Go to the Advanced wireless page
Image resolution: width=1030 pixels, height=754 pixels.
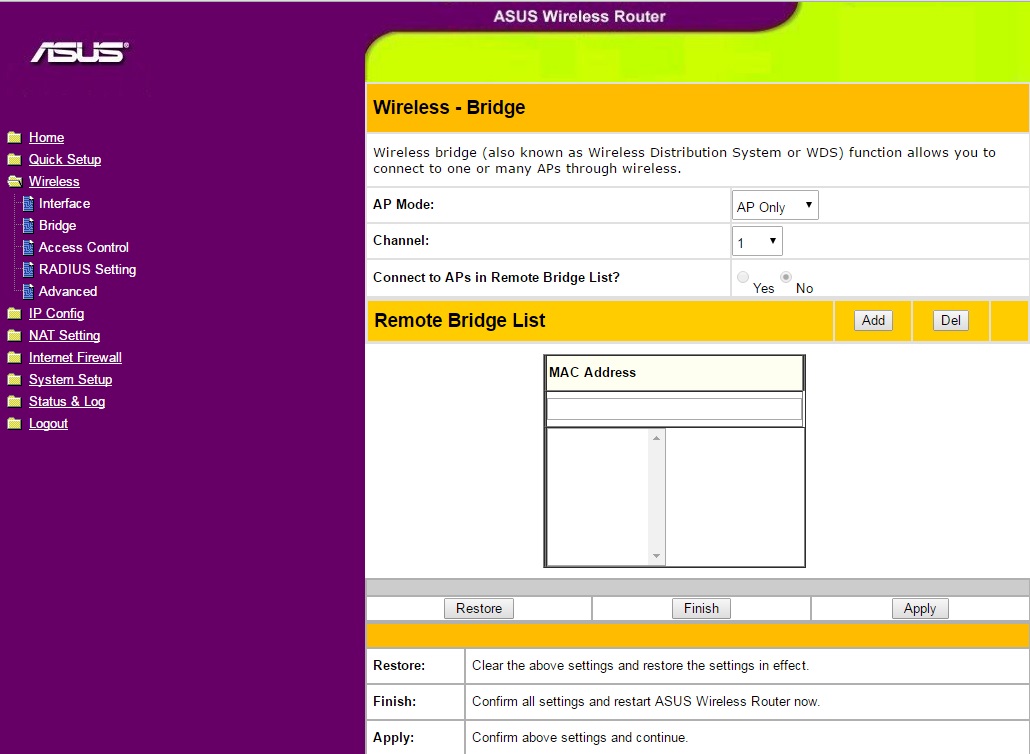pos(68,292)
